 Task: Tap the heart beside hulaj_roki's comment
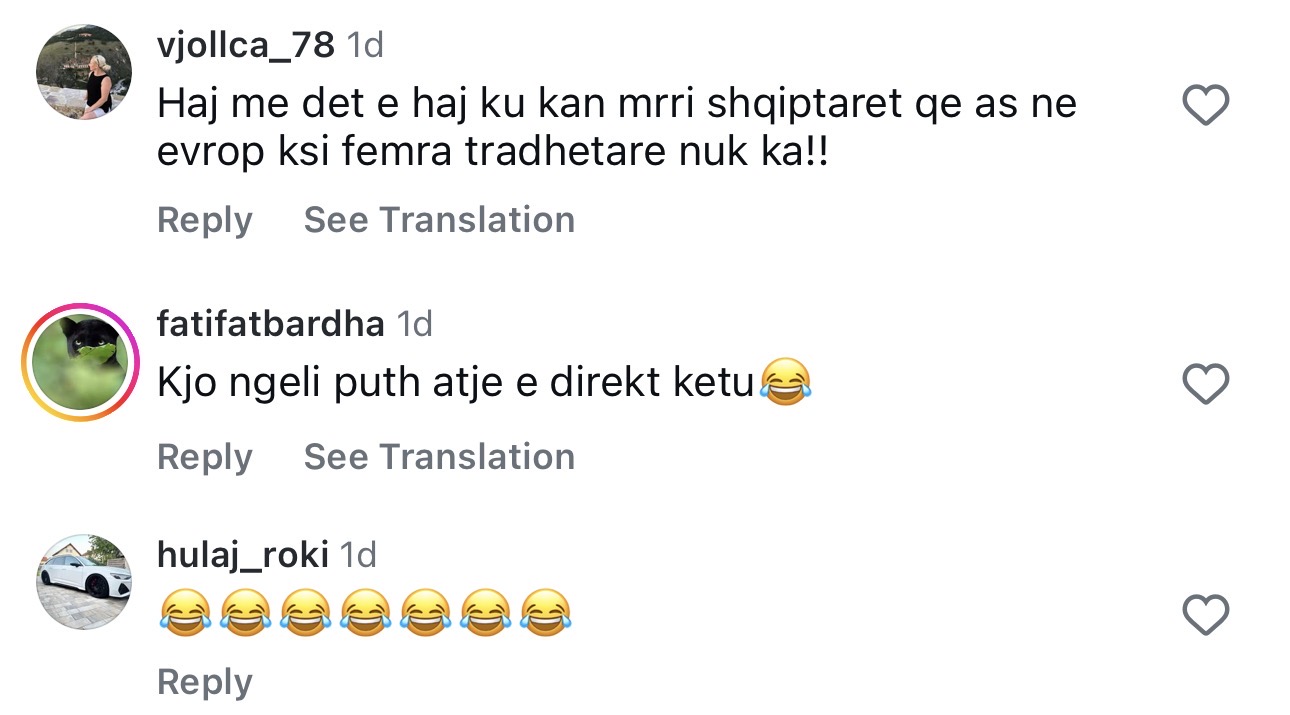coord(1205,614)
